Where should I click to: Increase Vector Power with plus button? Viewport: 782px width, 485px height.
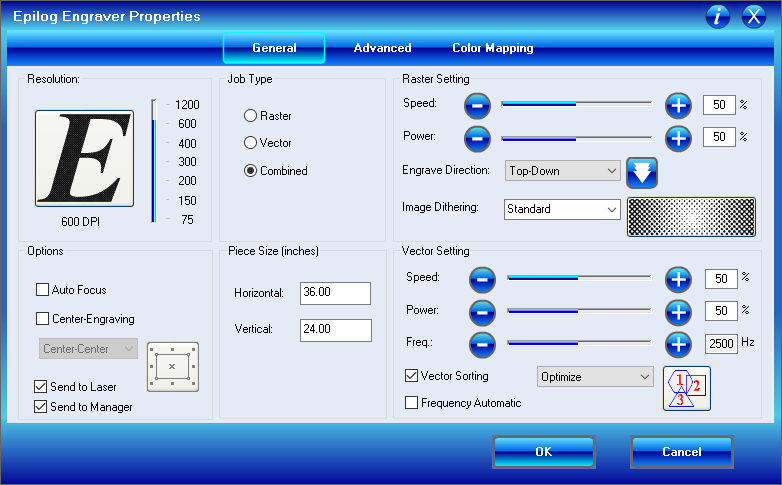click(x=678, y=312)
